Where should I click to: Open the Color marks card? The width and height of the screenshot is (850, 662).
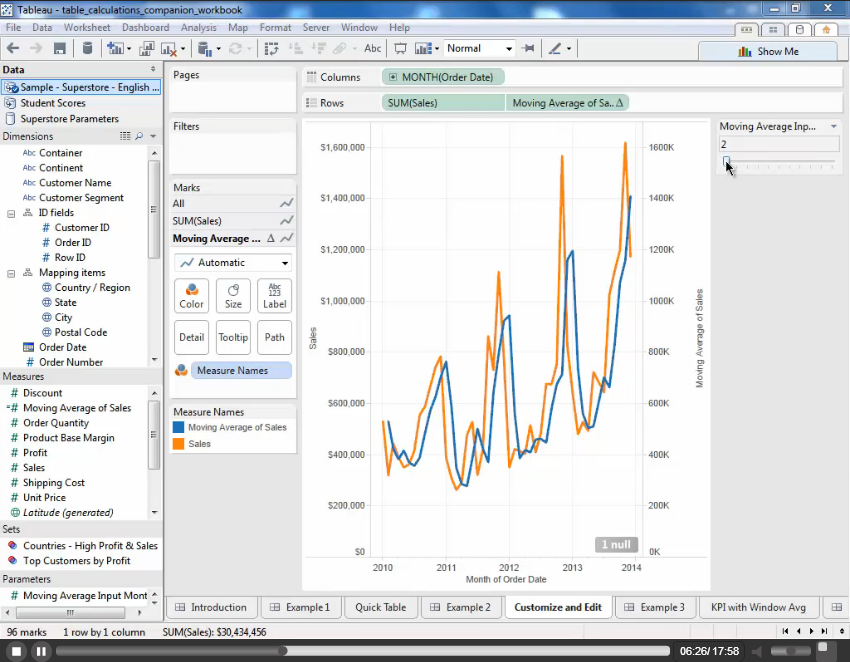191,296
